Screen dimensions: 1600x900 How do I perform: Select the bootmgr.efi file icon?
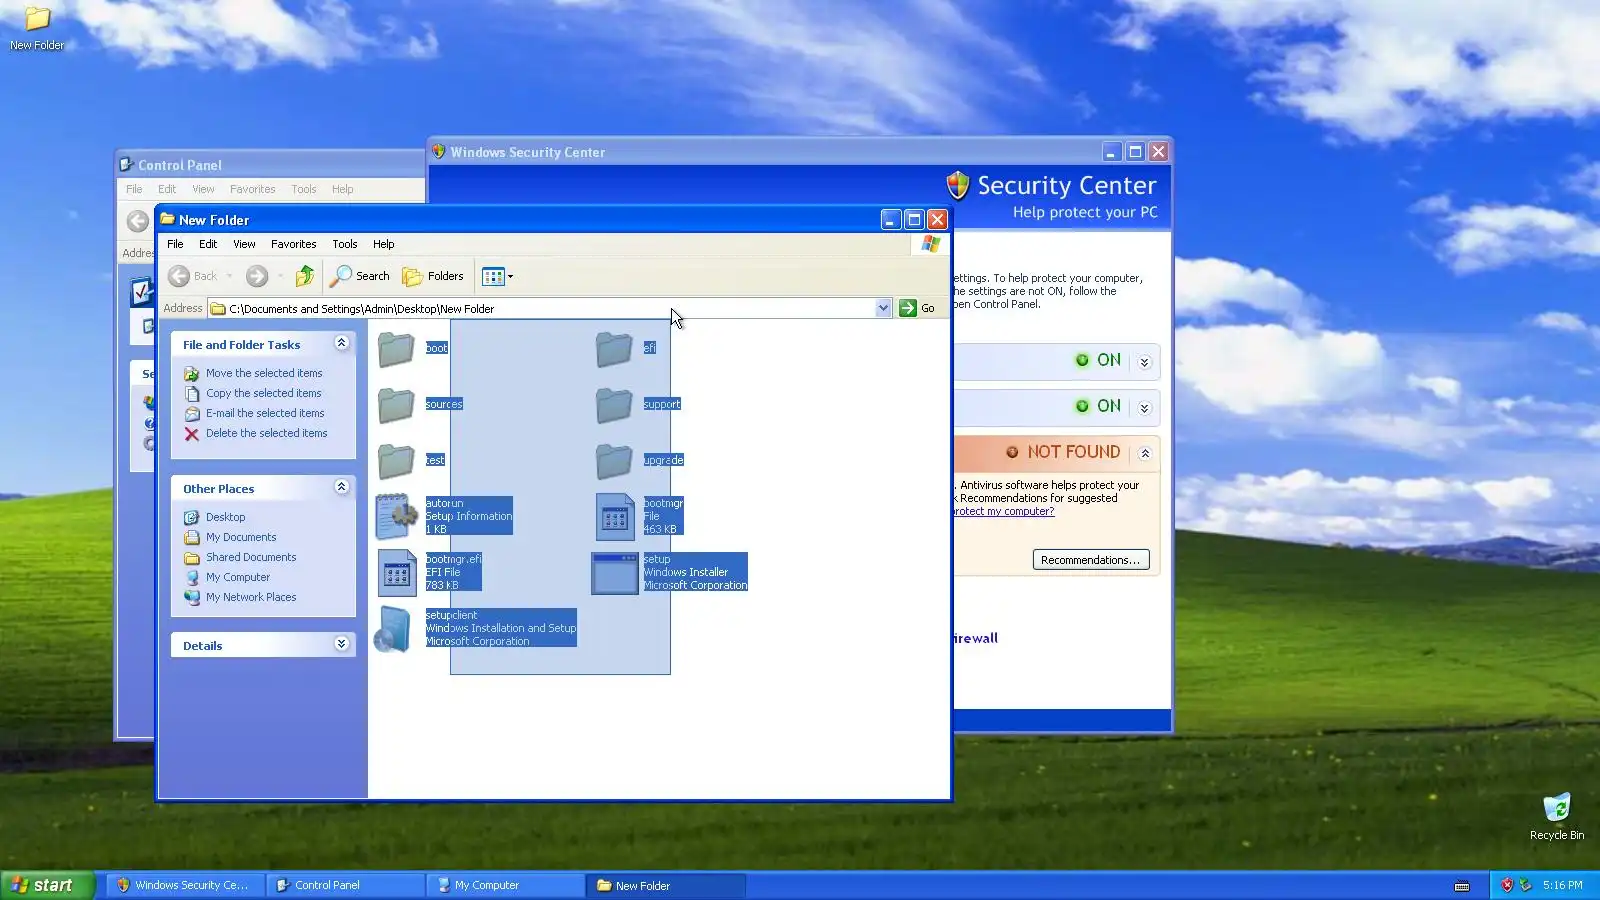[397, 572]
